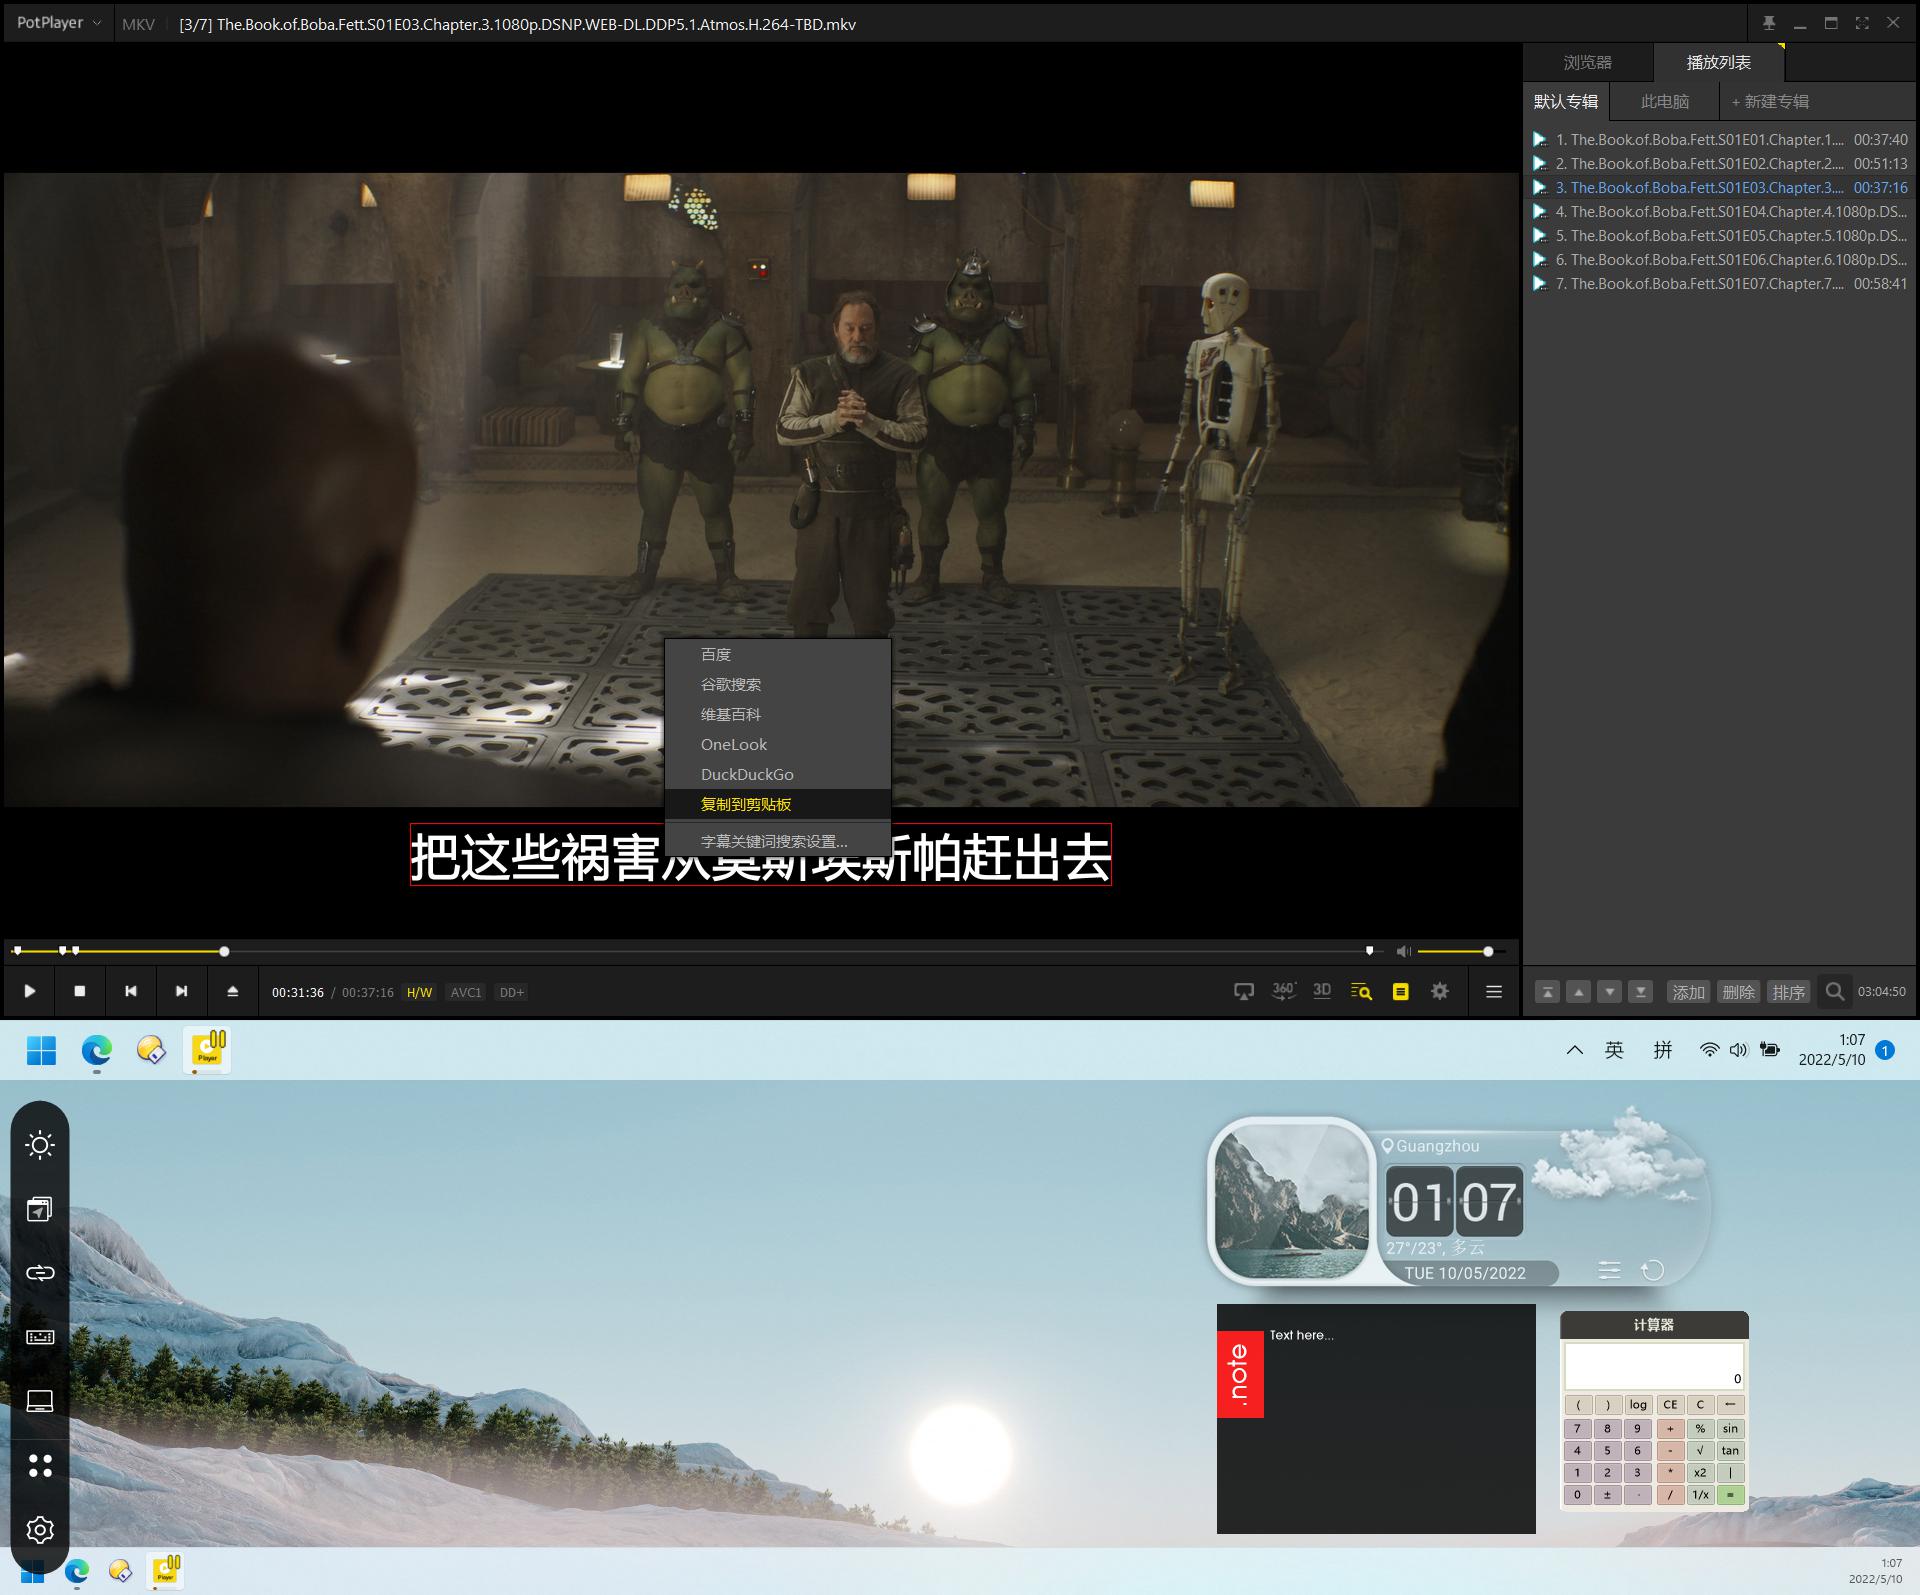Open the PotPlayer main menu dropdown
The height and width of the screenshot is (1595, 1920).
(59, 23)
